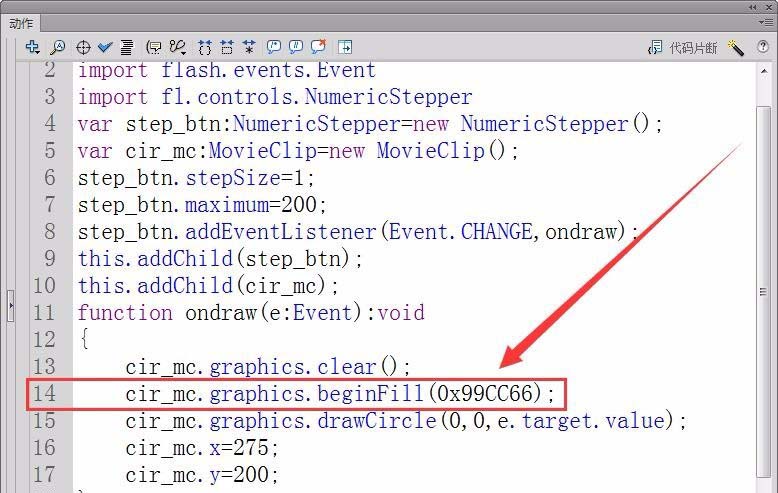Click "cir_mc.x=275;" line
Screen dimensions: 778x493
[x=201, y=448]
